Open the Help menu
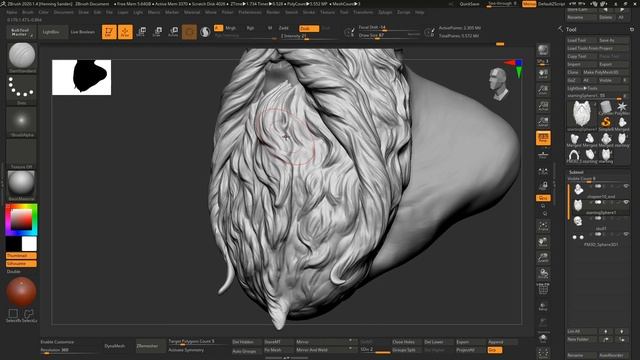The image size is (640, 360). (x=419, y=12)
